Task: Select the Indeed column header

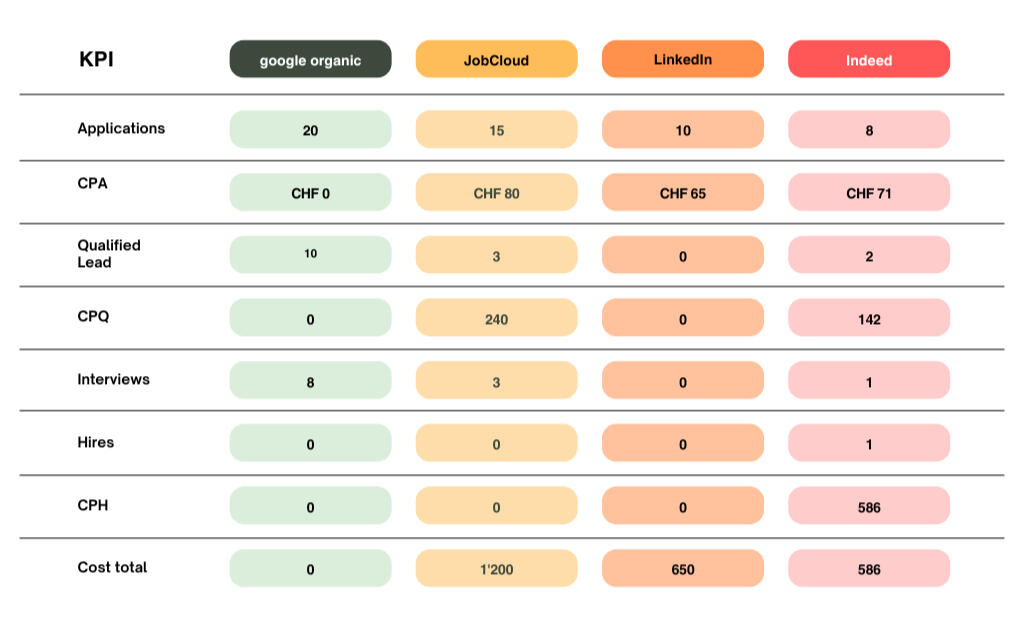Action: click(868, 60)
